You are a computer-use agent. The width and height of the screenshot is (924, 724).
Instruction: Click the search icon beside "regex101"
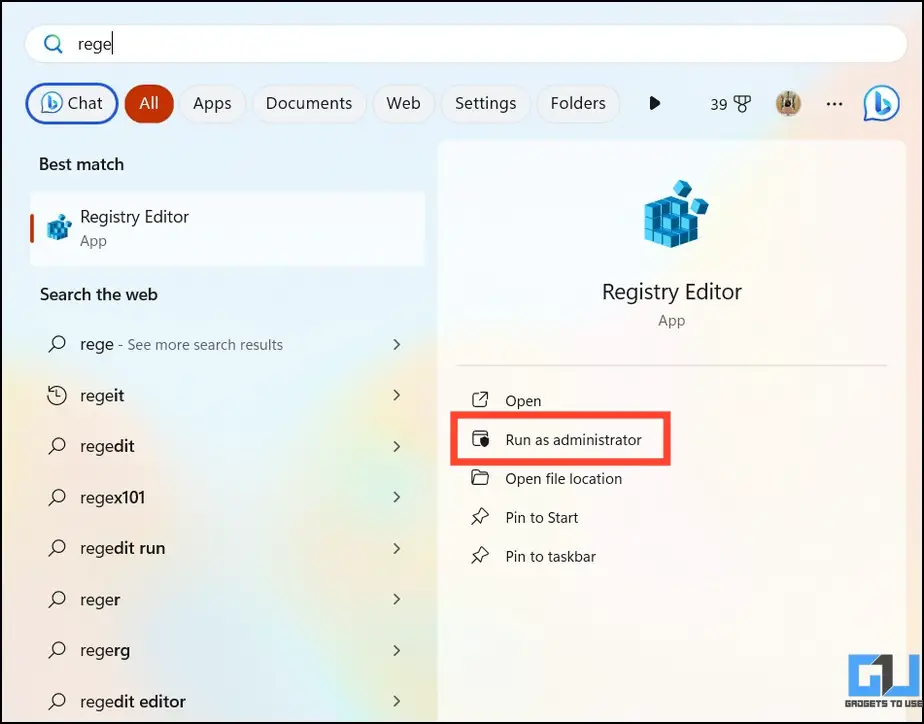57,497
